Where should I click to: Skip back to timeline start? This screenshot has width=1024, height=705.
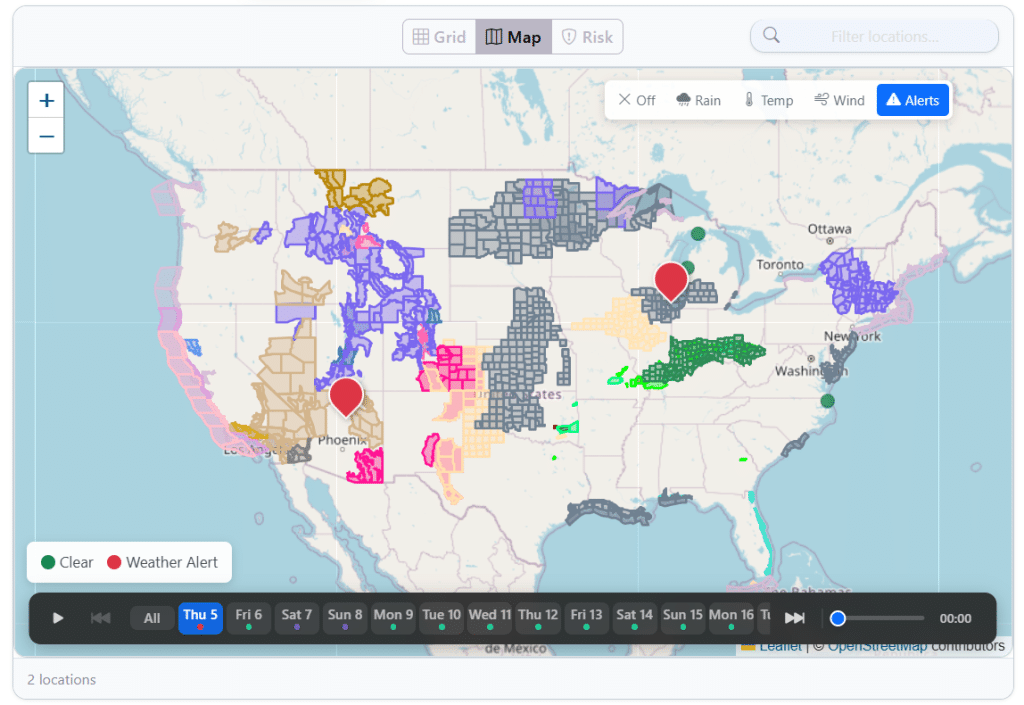100,618
